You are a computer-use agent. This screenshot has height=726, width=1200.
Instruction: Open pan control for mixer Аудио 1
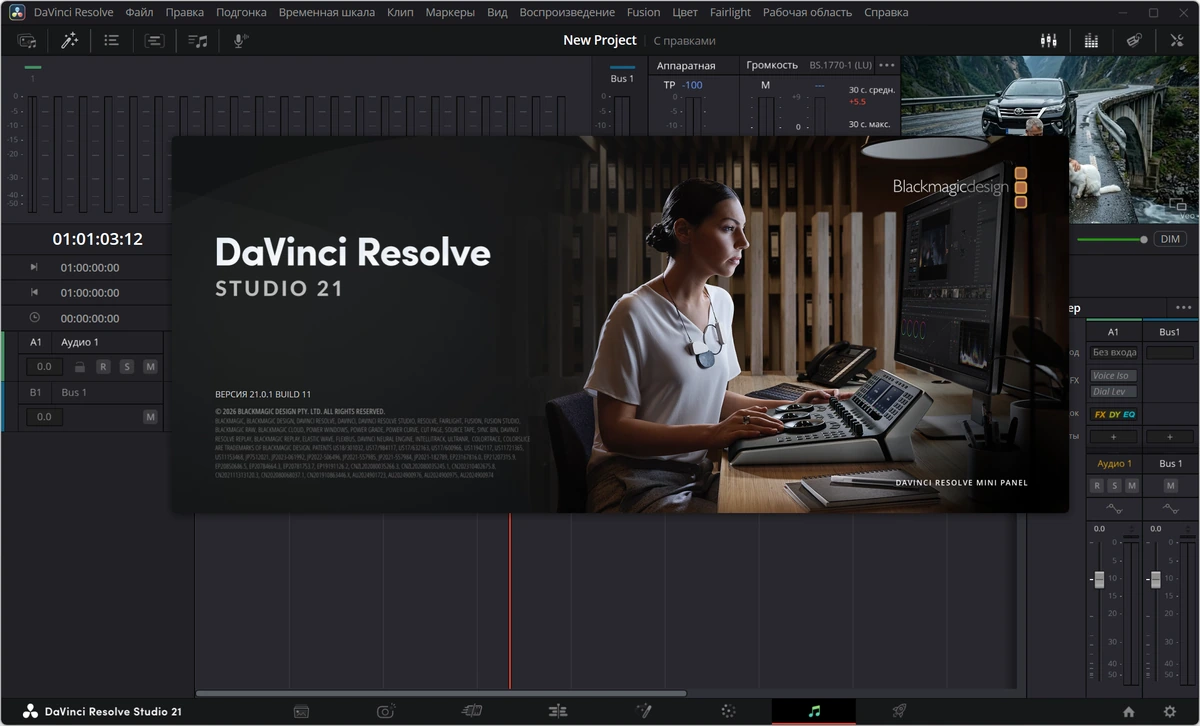click(x=1114, y=509)
